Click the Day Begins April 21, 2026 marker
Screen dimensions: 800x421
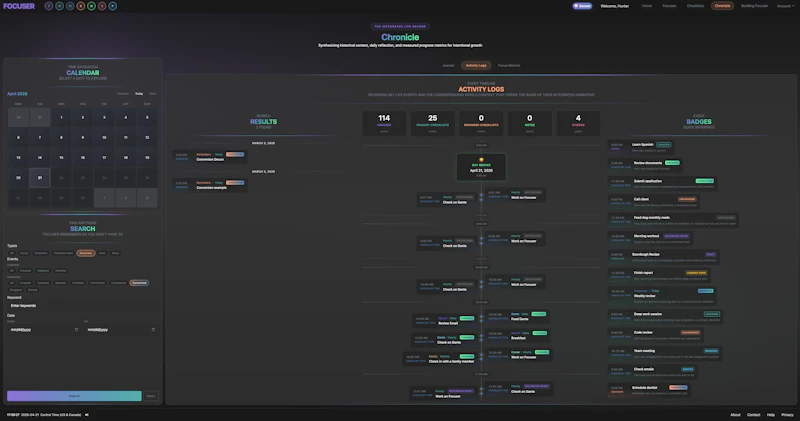tap(481, 167)
